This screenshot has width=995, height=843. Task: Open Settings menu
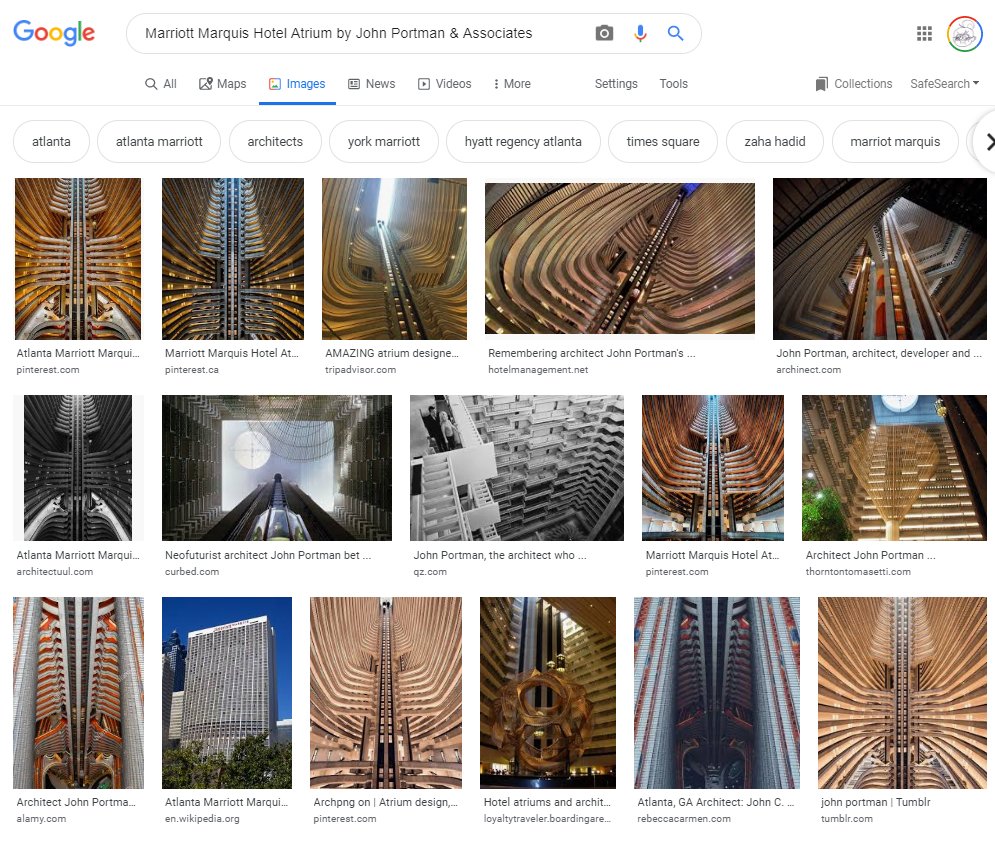click(616, 84)
